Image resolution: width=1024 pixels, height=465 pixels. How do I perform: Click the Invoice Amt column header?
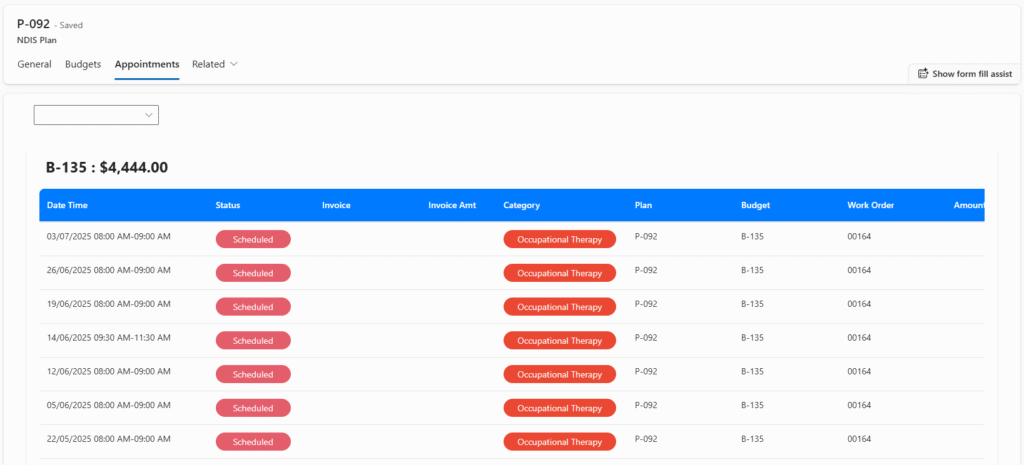(x=452, y=205)
